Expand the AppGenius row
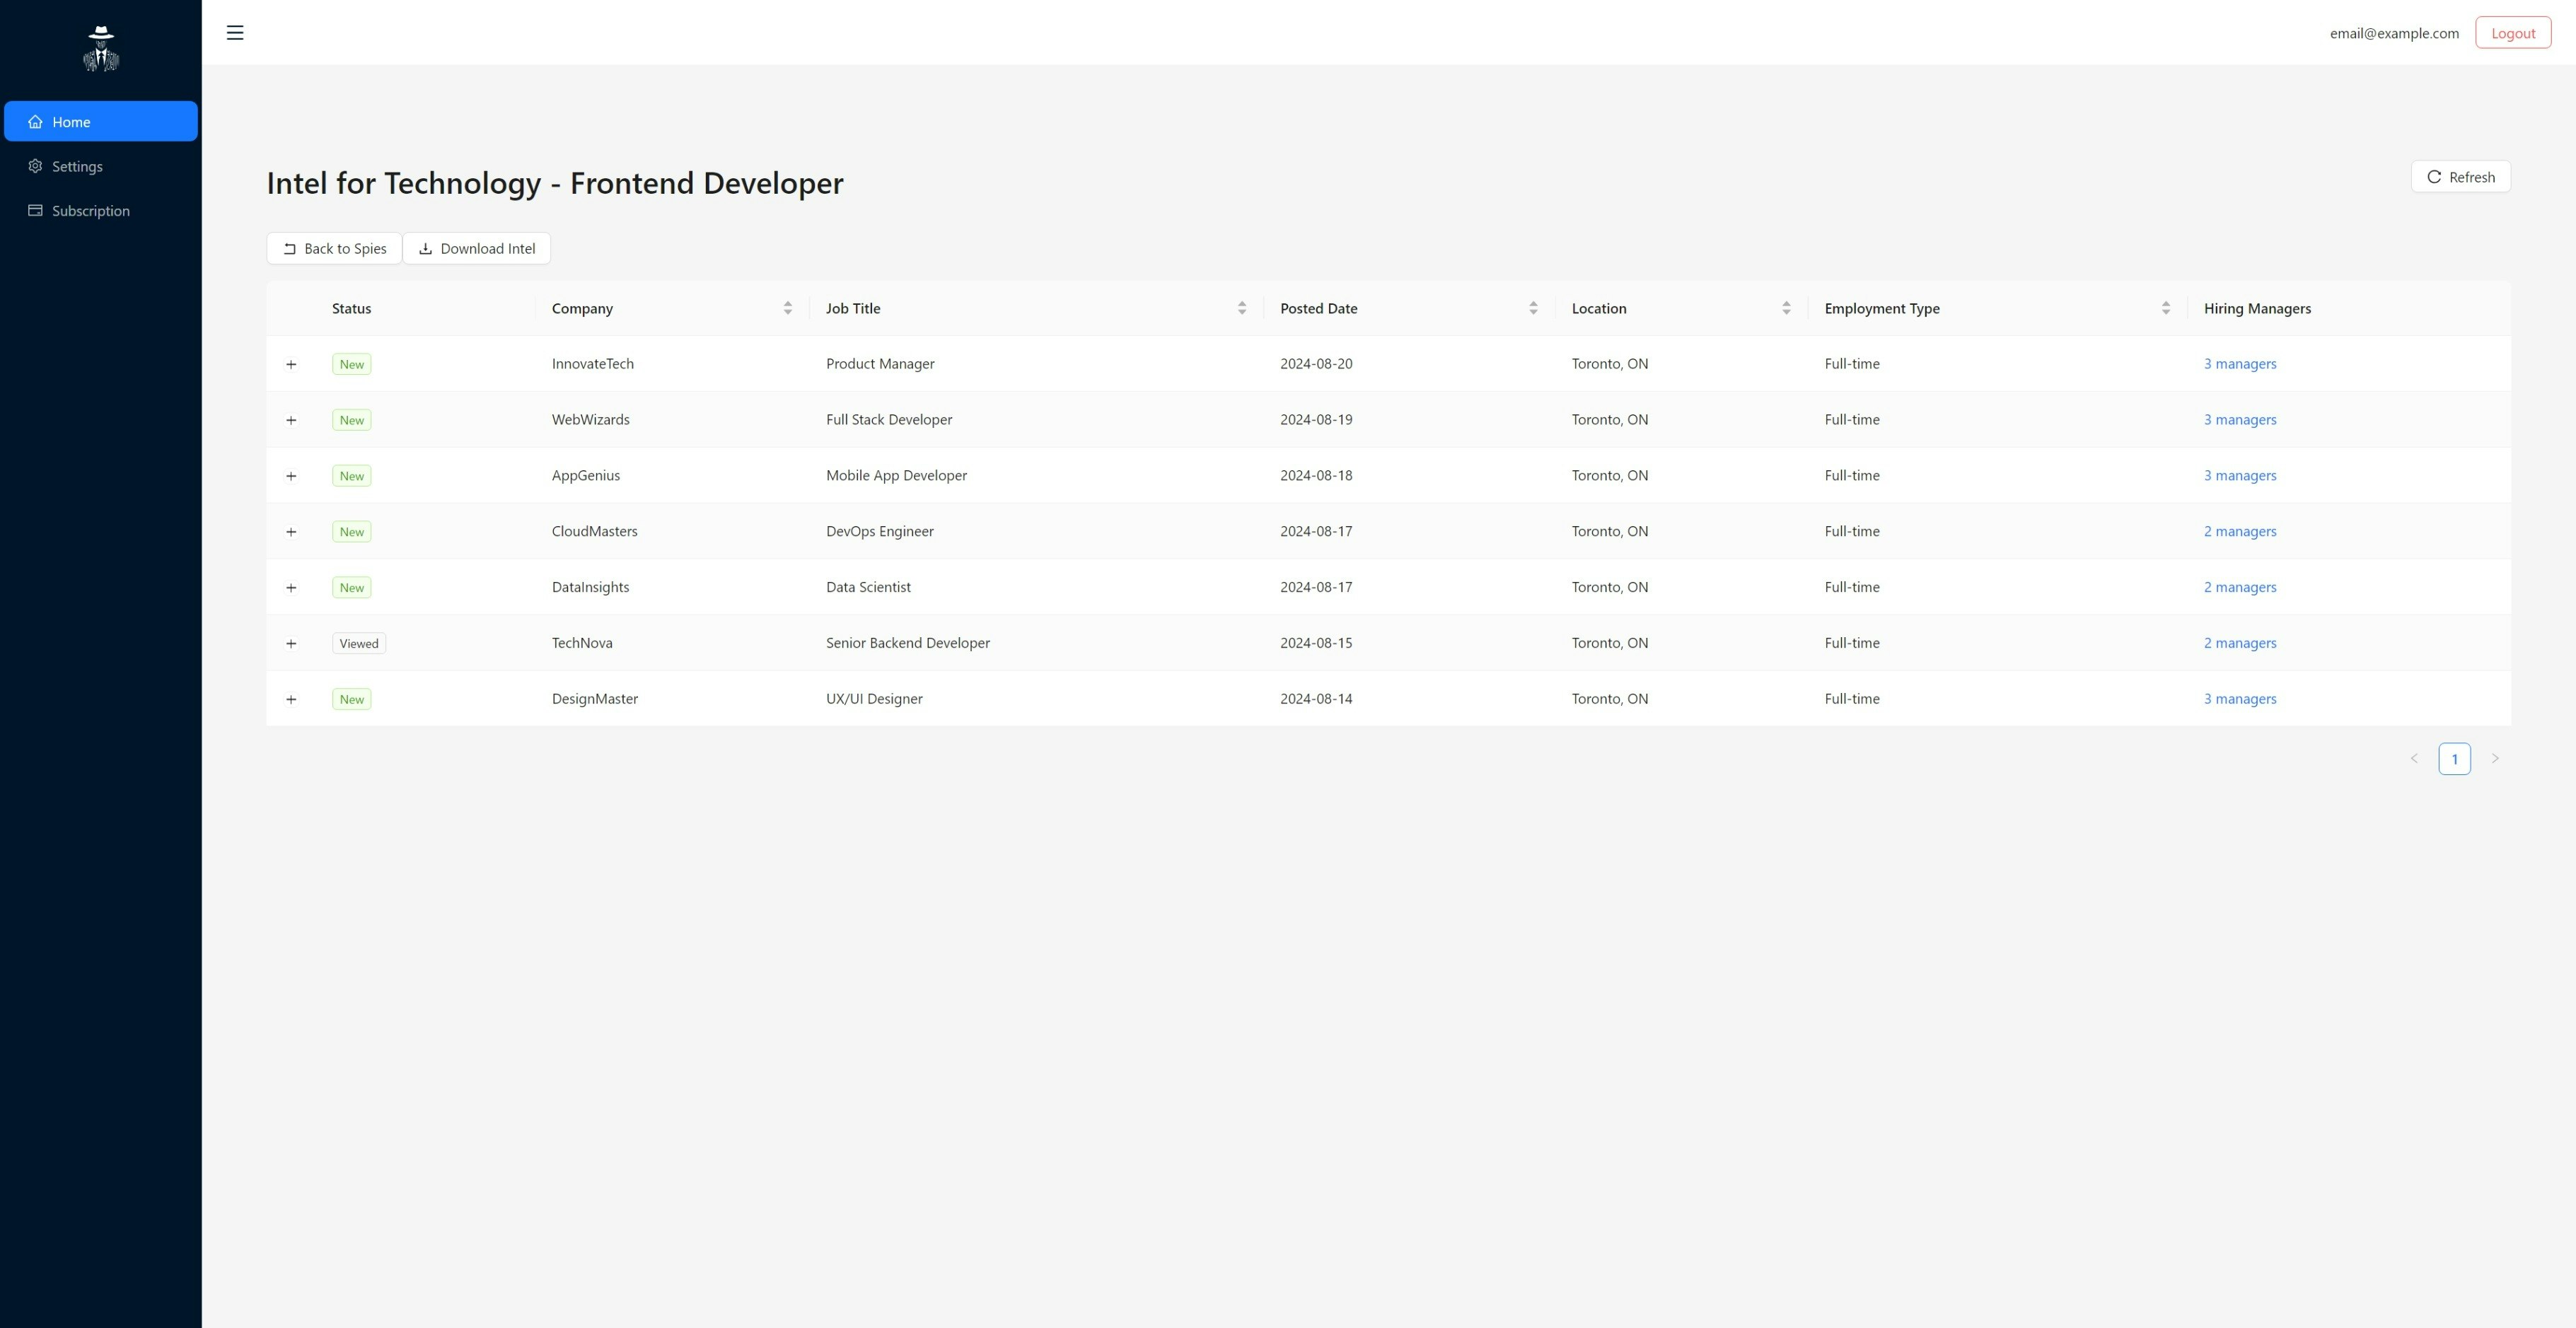This screenshot has width=2576, height=1328. click(x=291, y=476)
